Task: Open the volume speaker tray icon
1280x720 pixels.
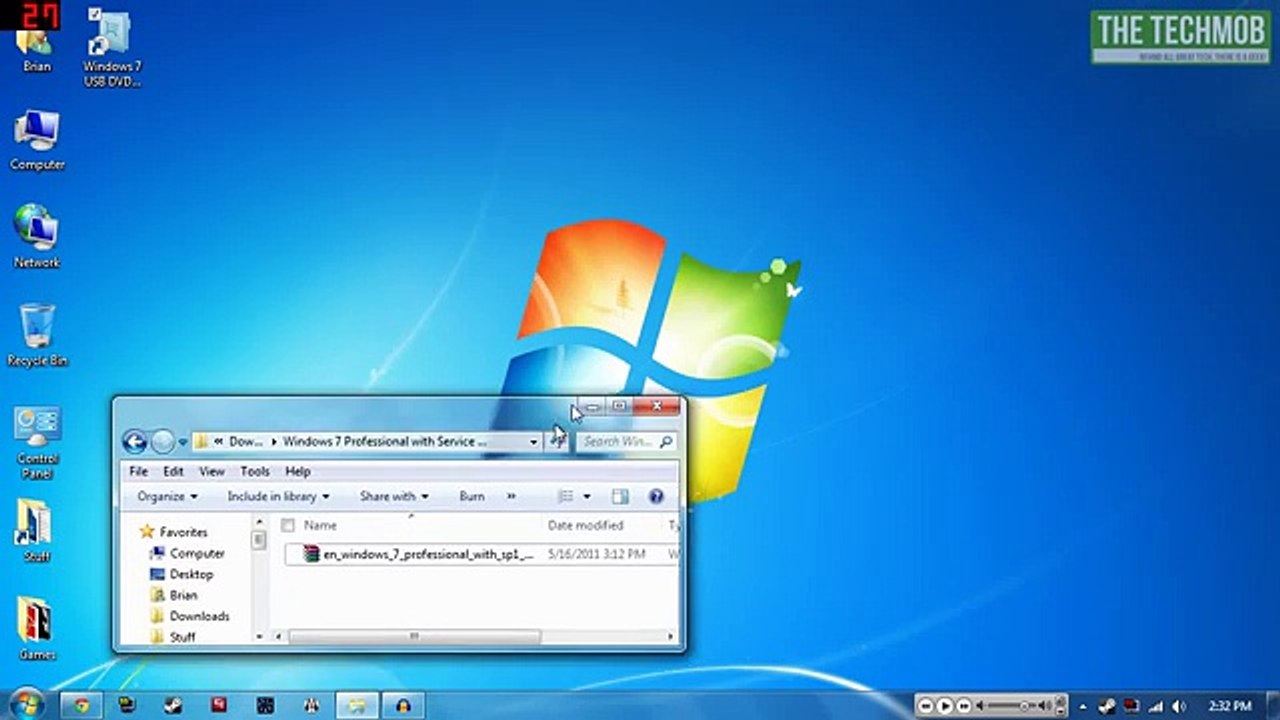Action: 1180,706
